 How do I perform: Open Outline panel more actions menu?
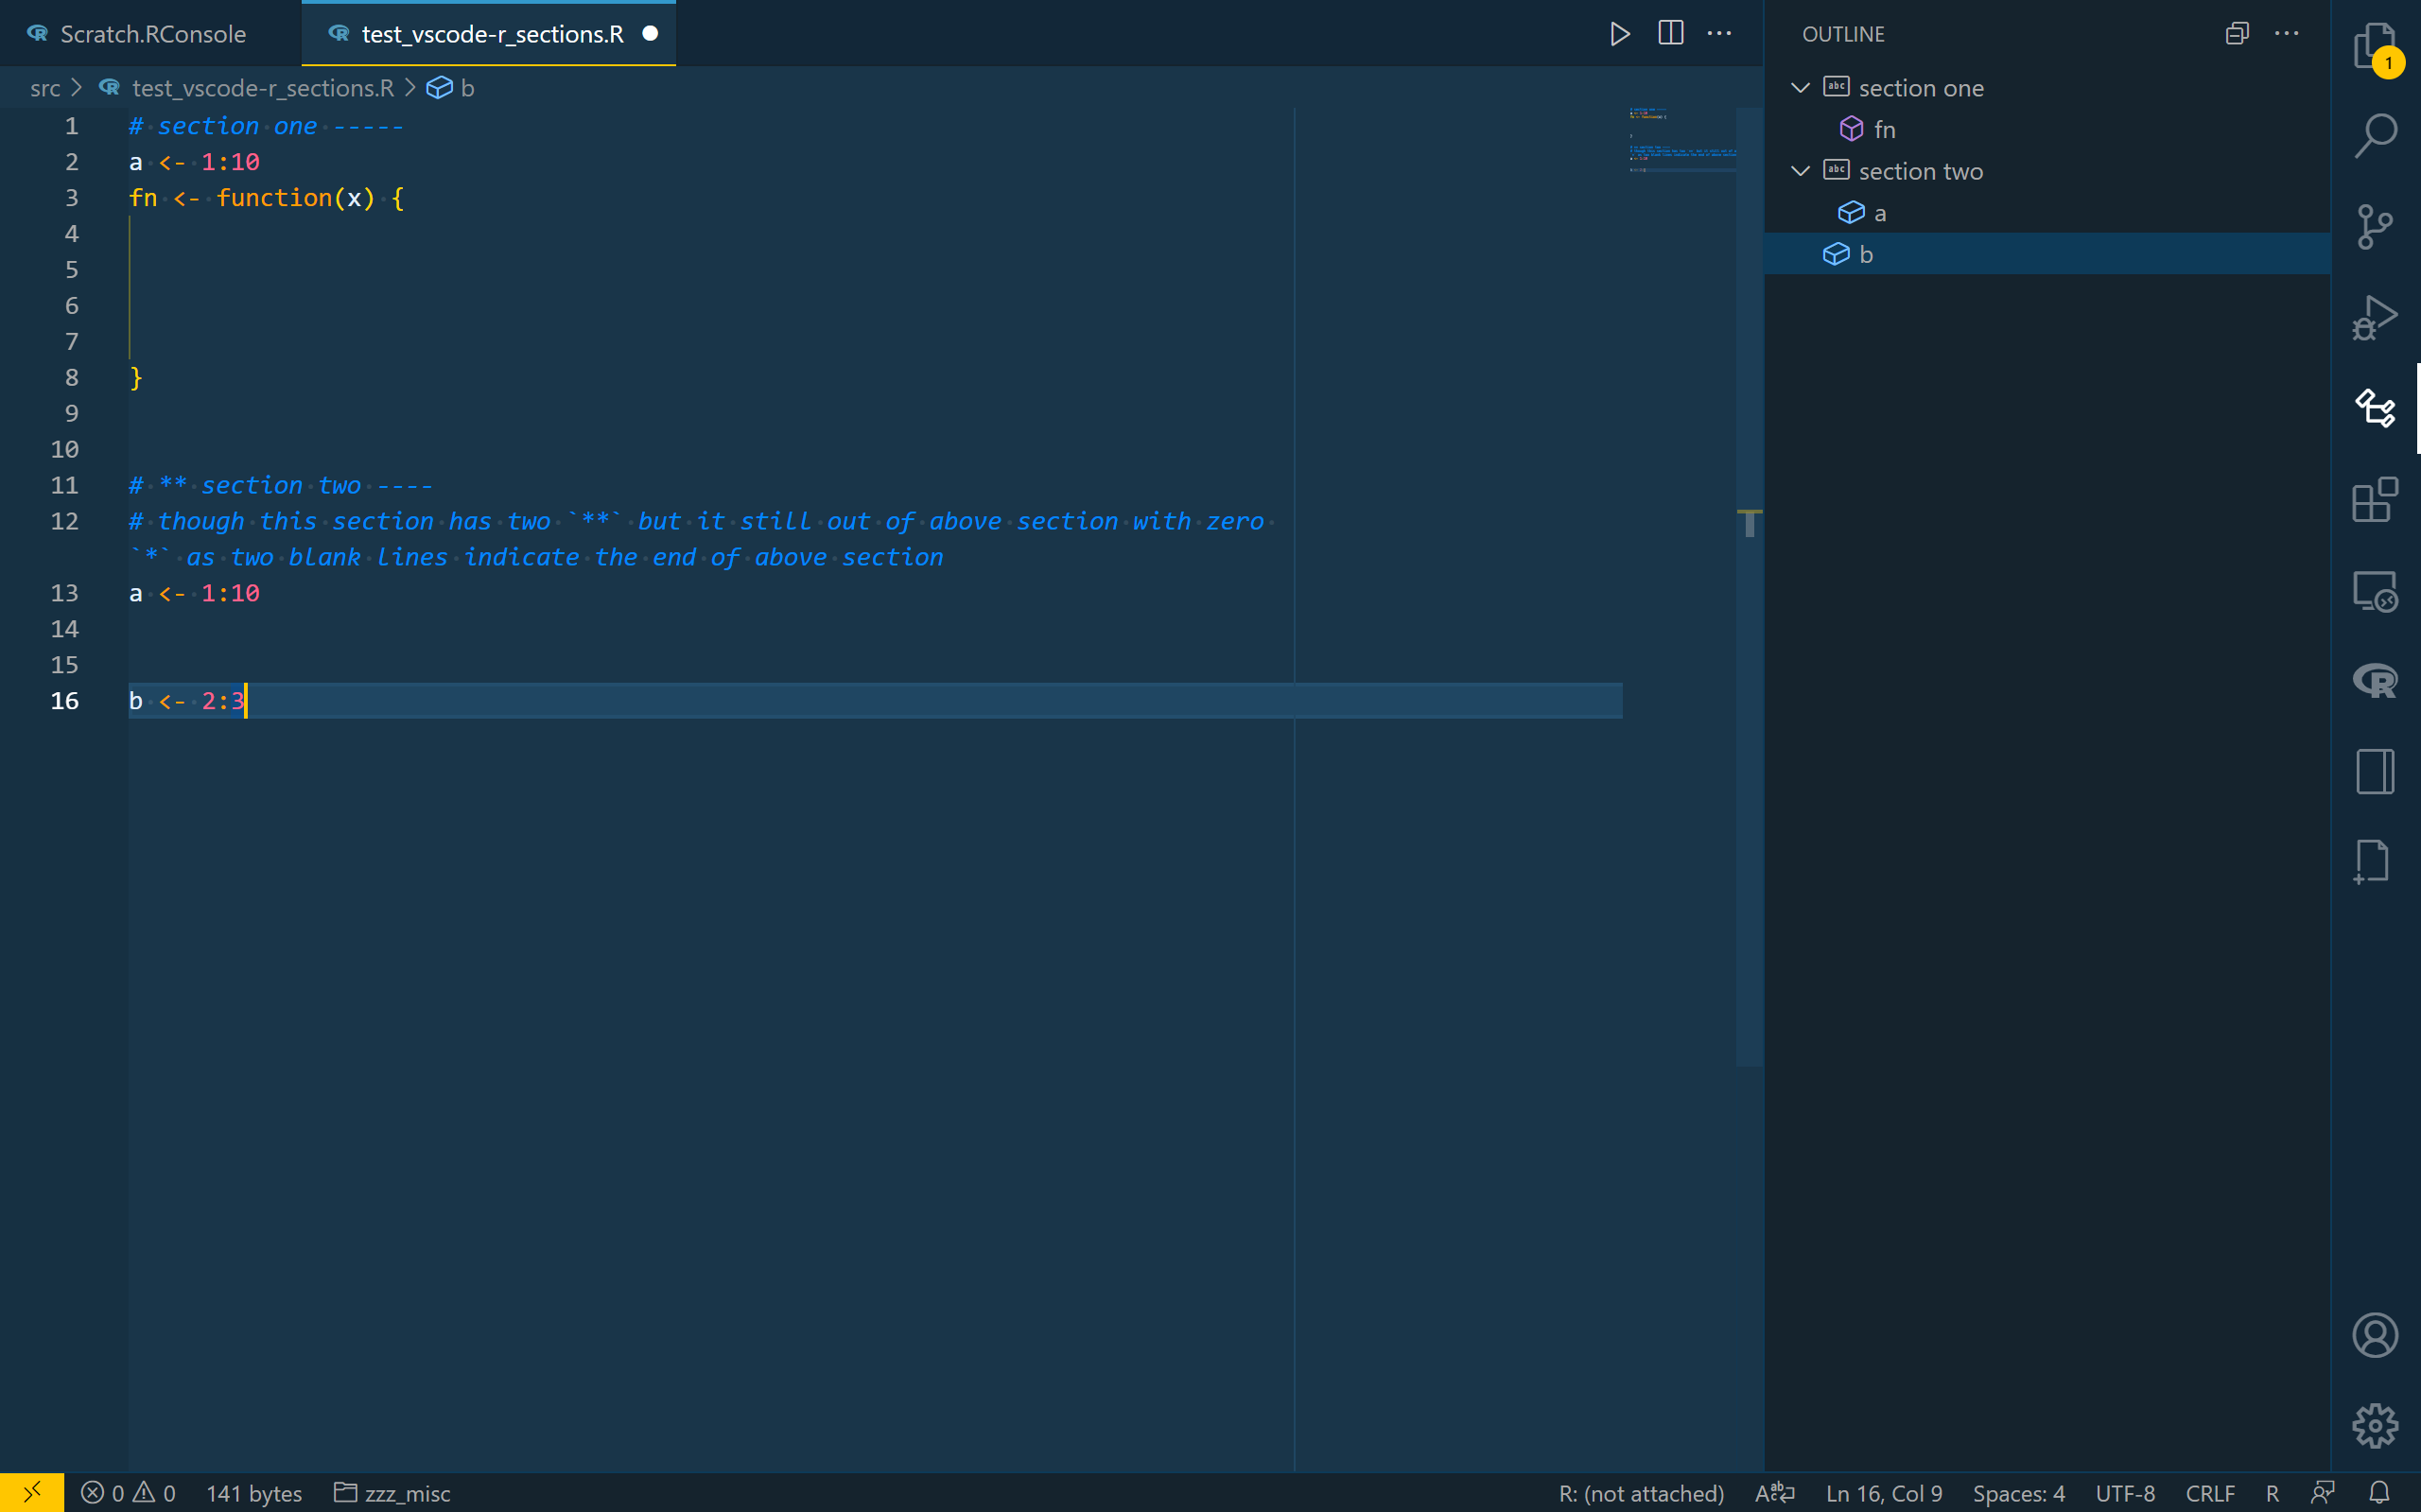point(2286,34)
